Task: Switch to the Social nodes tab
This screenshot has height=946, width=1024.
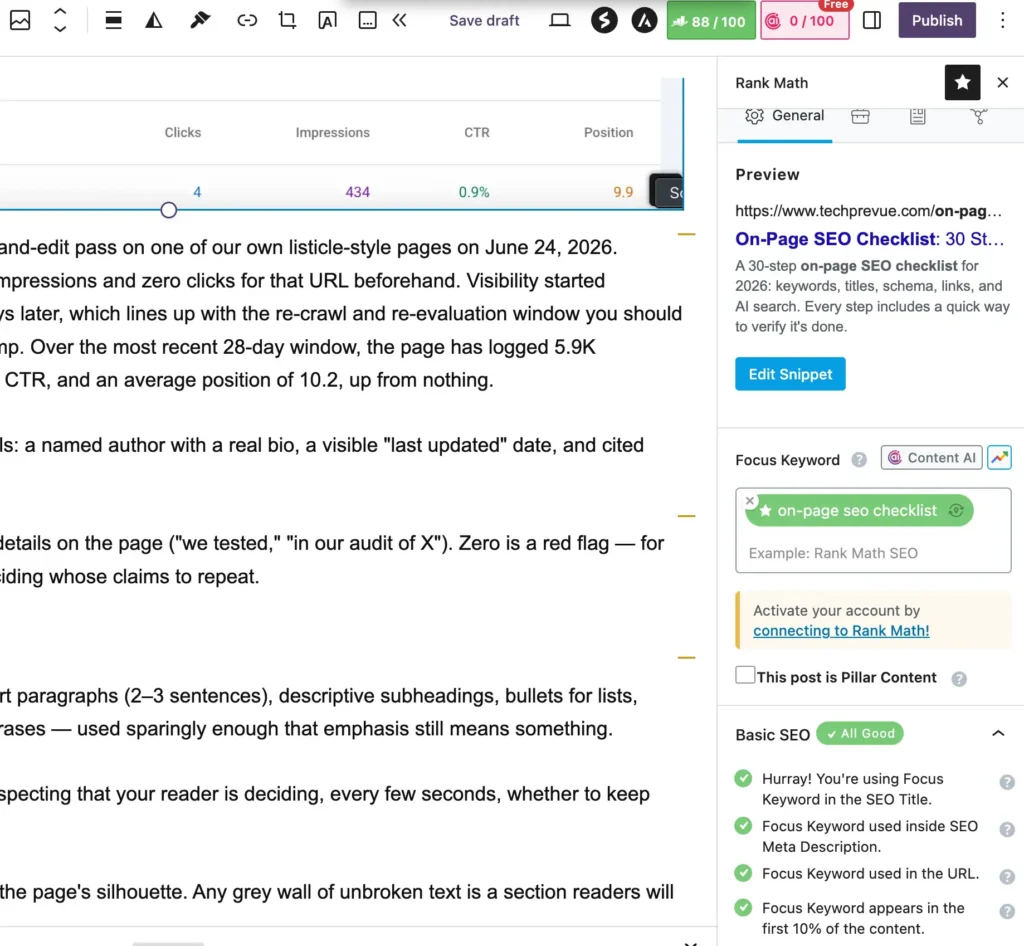Action: click(978, 116)
